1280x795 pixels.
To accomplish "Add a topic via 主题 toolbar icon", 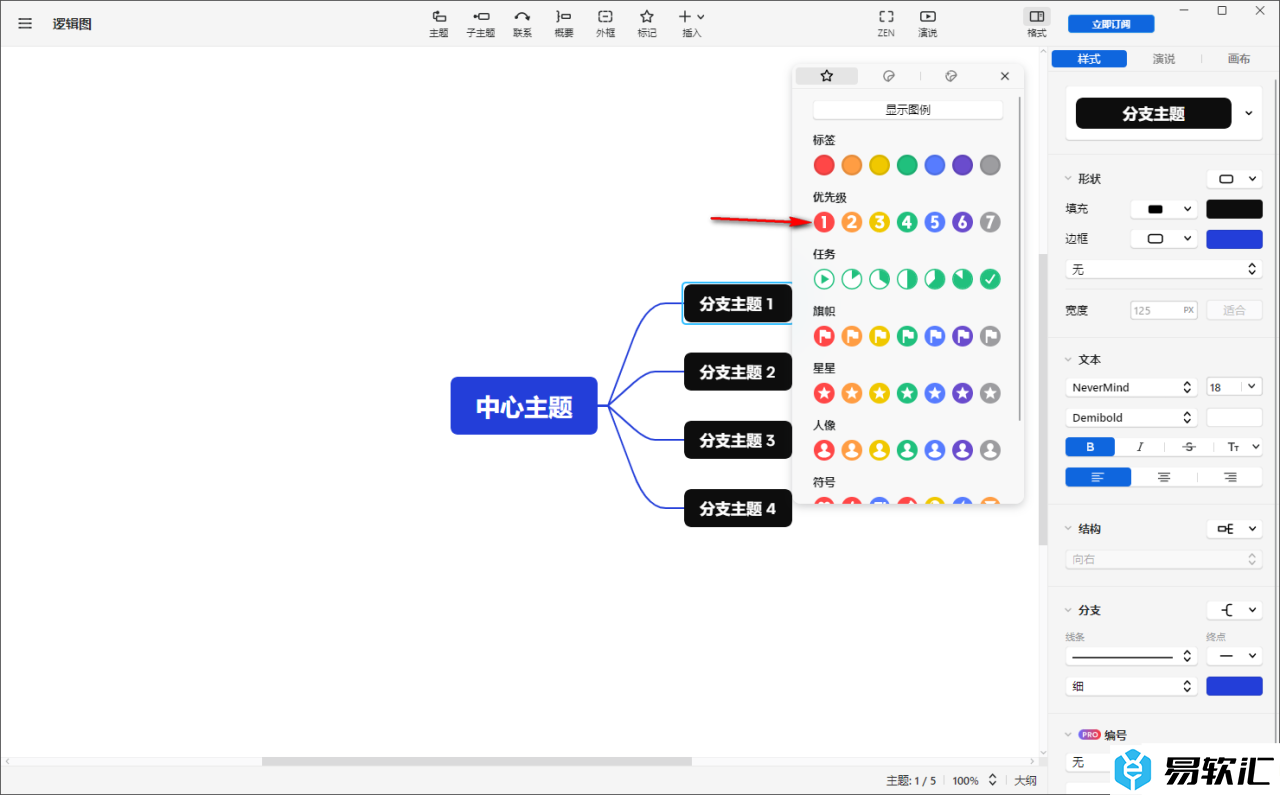I will tap(439, 24).
